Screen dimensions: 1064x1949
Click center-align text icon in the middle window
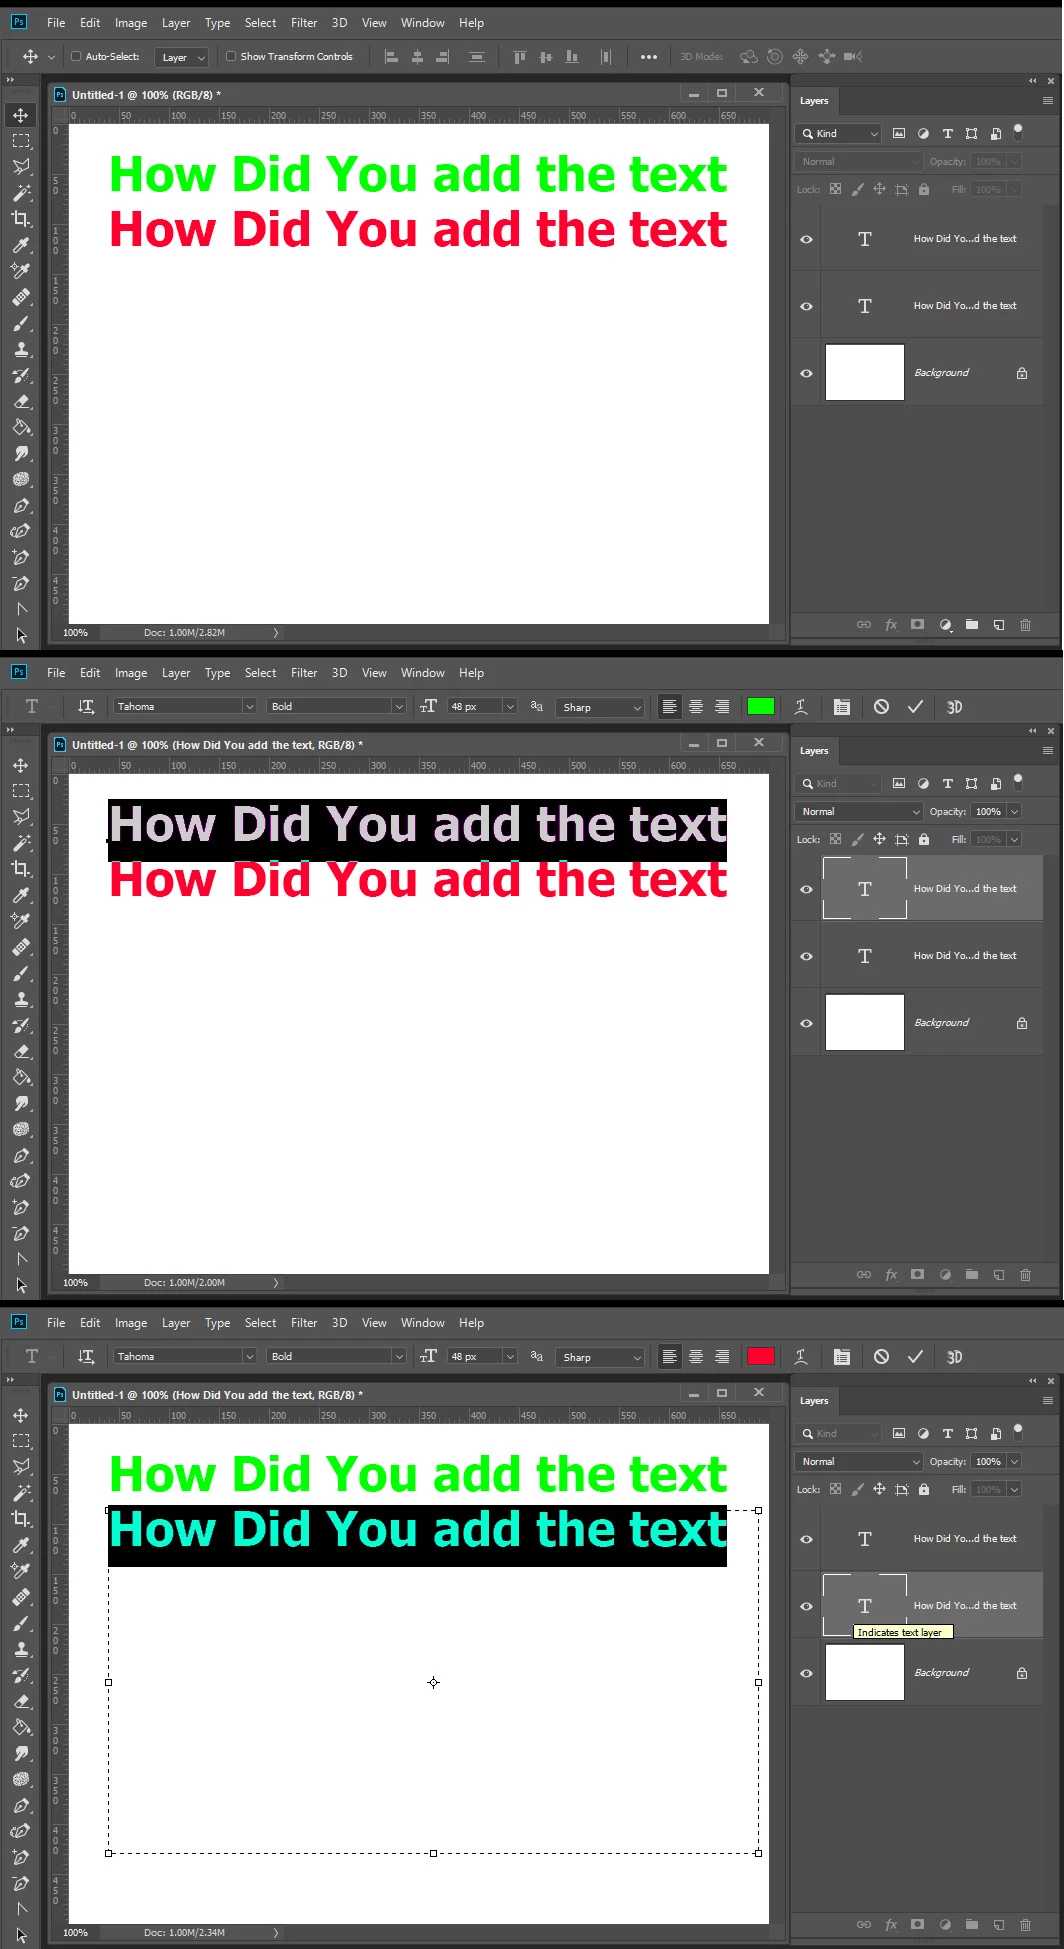pos(696,707)
